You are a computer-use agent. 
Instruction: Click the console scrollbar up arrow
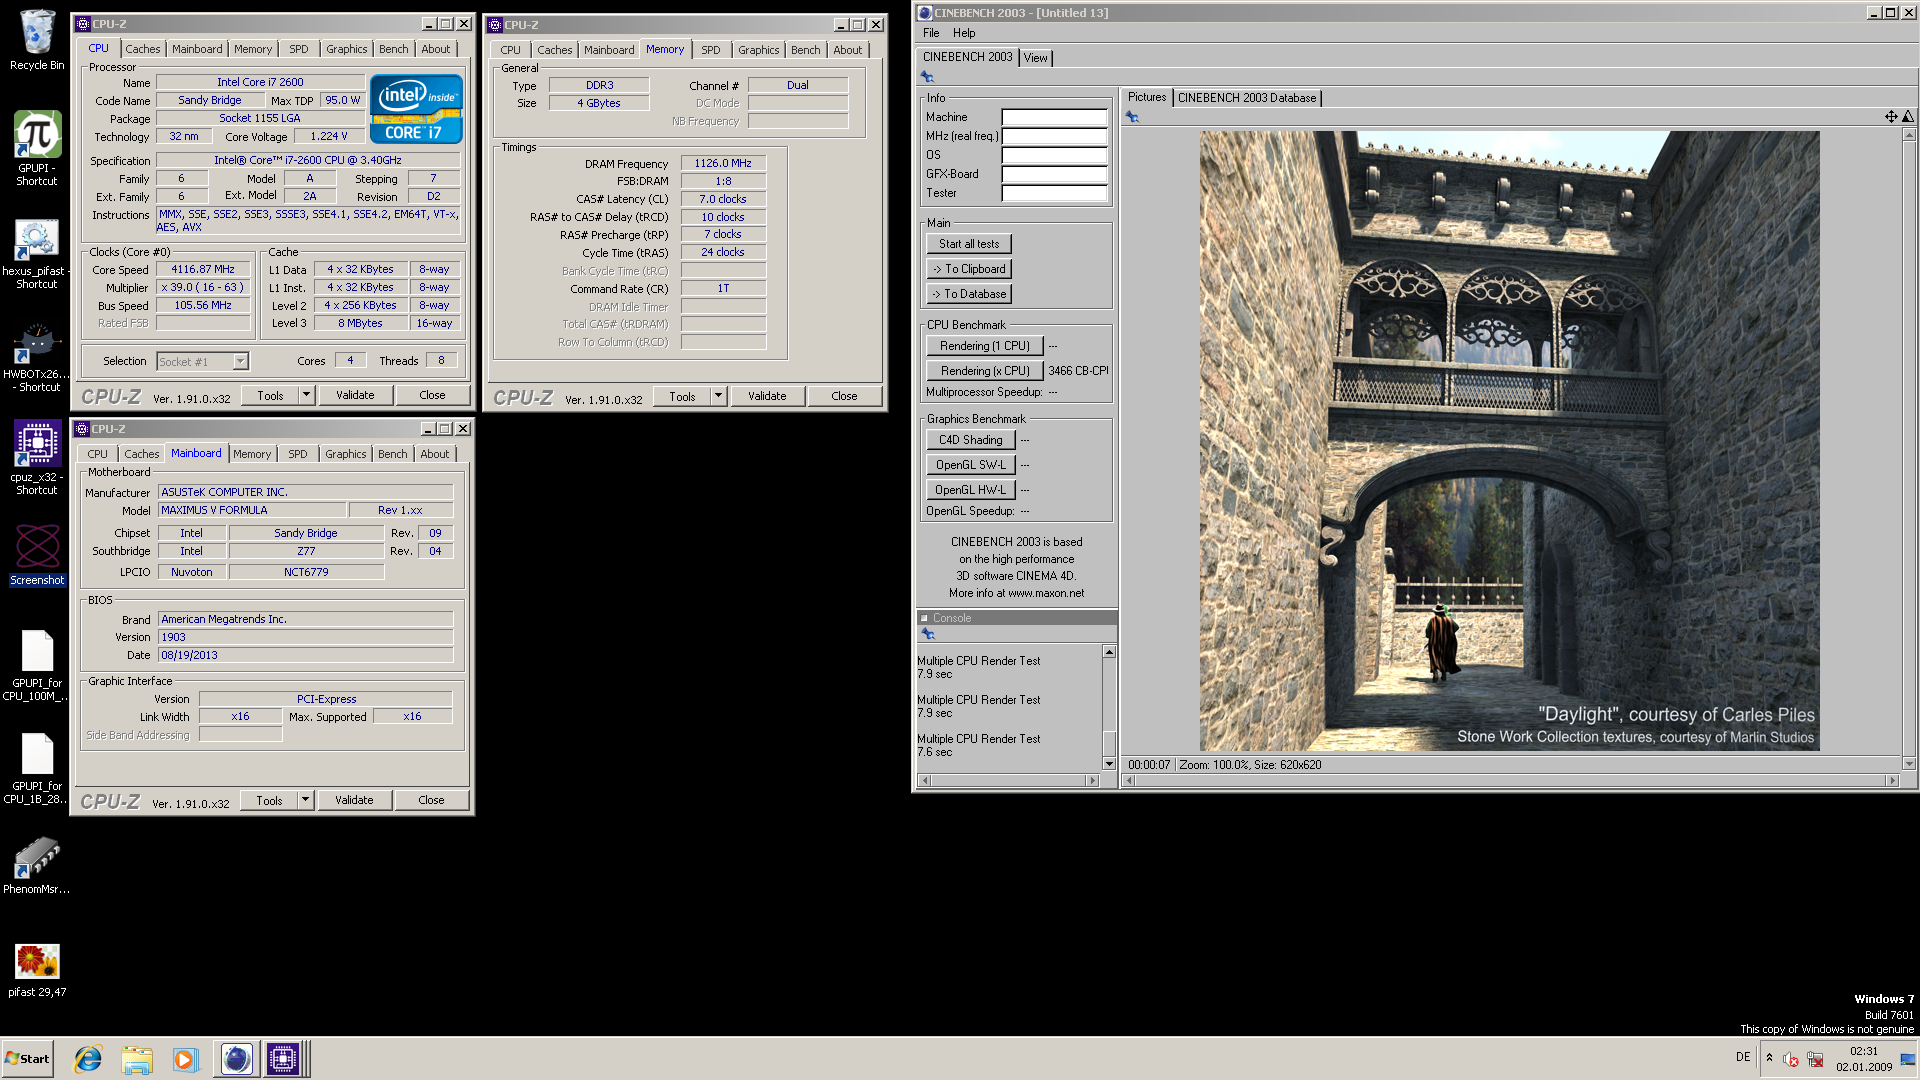(x=1109, y=652)
